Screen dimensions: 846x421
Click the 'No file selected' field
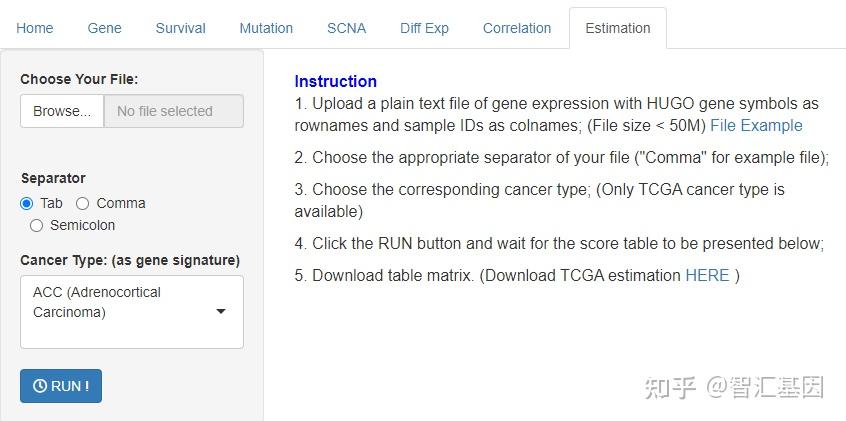tap(173, 111)
